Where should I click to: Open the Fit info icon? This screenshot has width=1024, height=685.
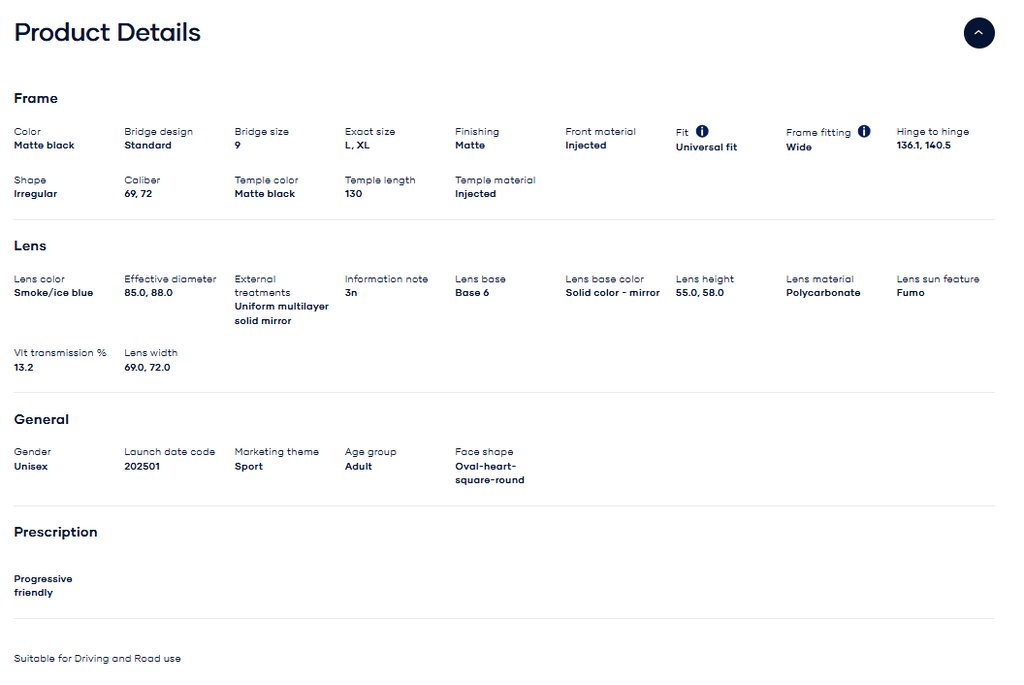701,131
